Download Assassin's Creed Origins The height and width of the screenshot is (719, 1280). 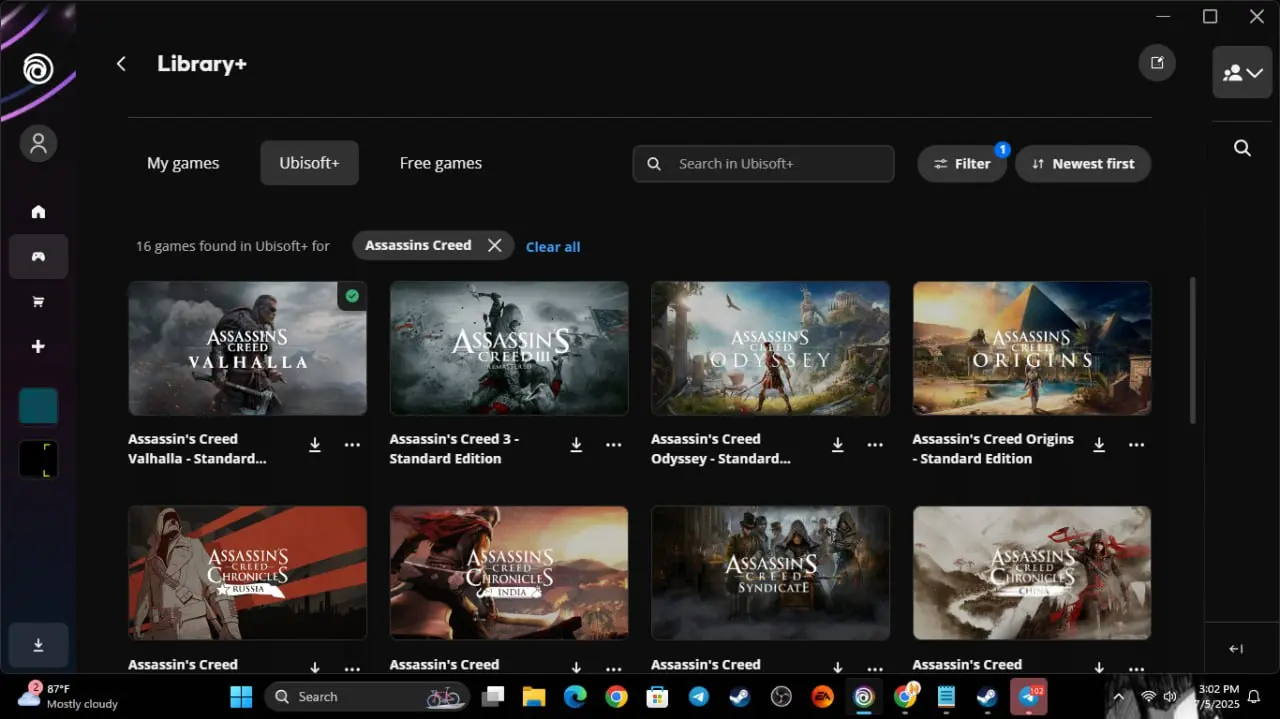click(x=1099, y=445)
